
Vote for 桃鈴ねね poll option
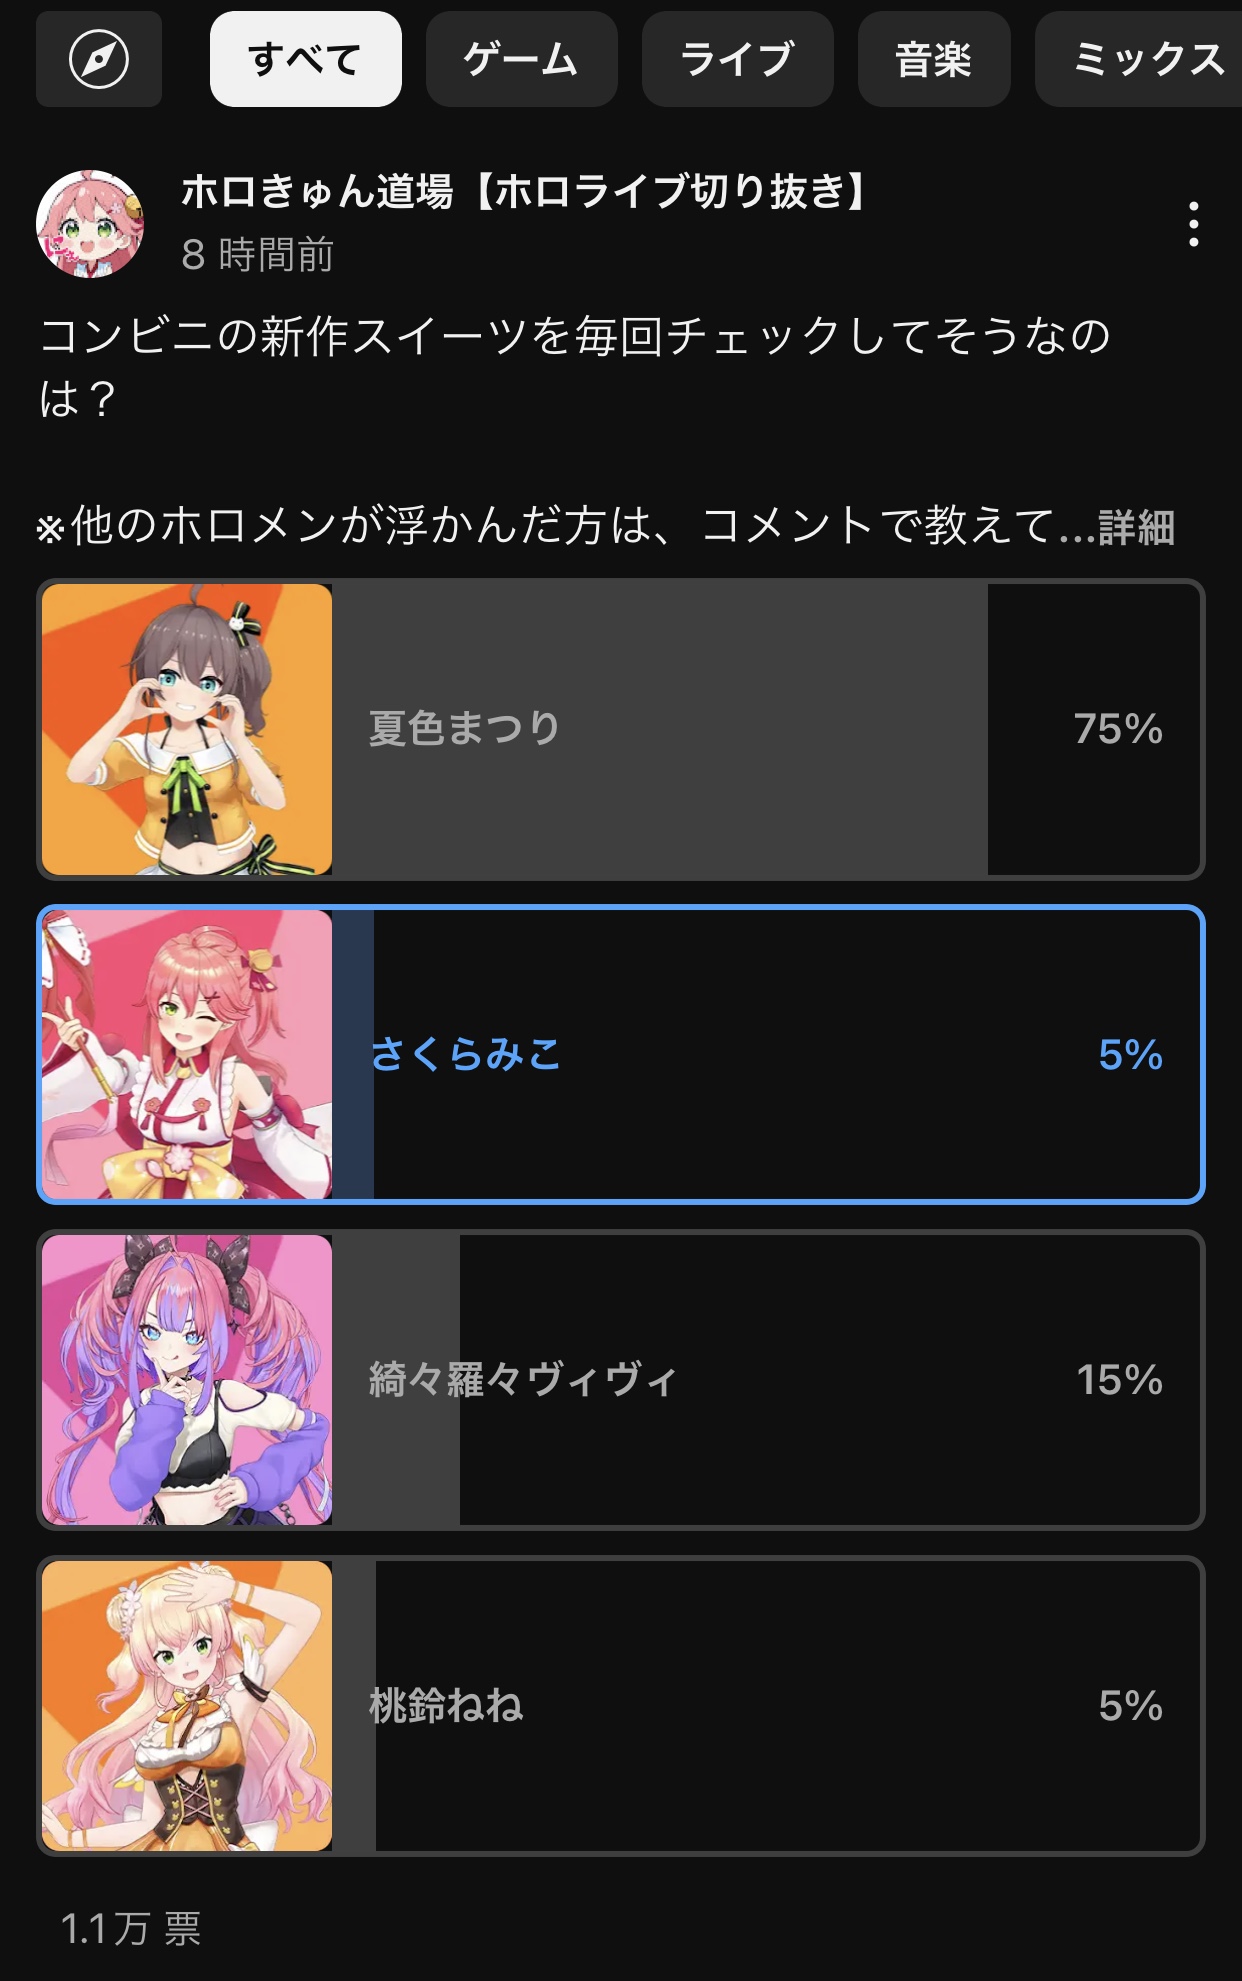click(621, 1706)
